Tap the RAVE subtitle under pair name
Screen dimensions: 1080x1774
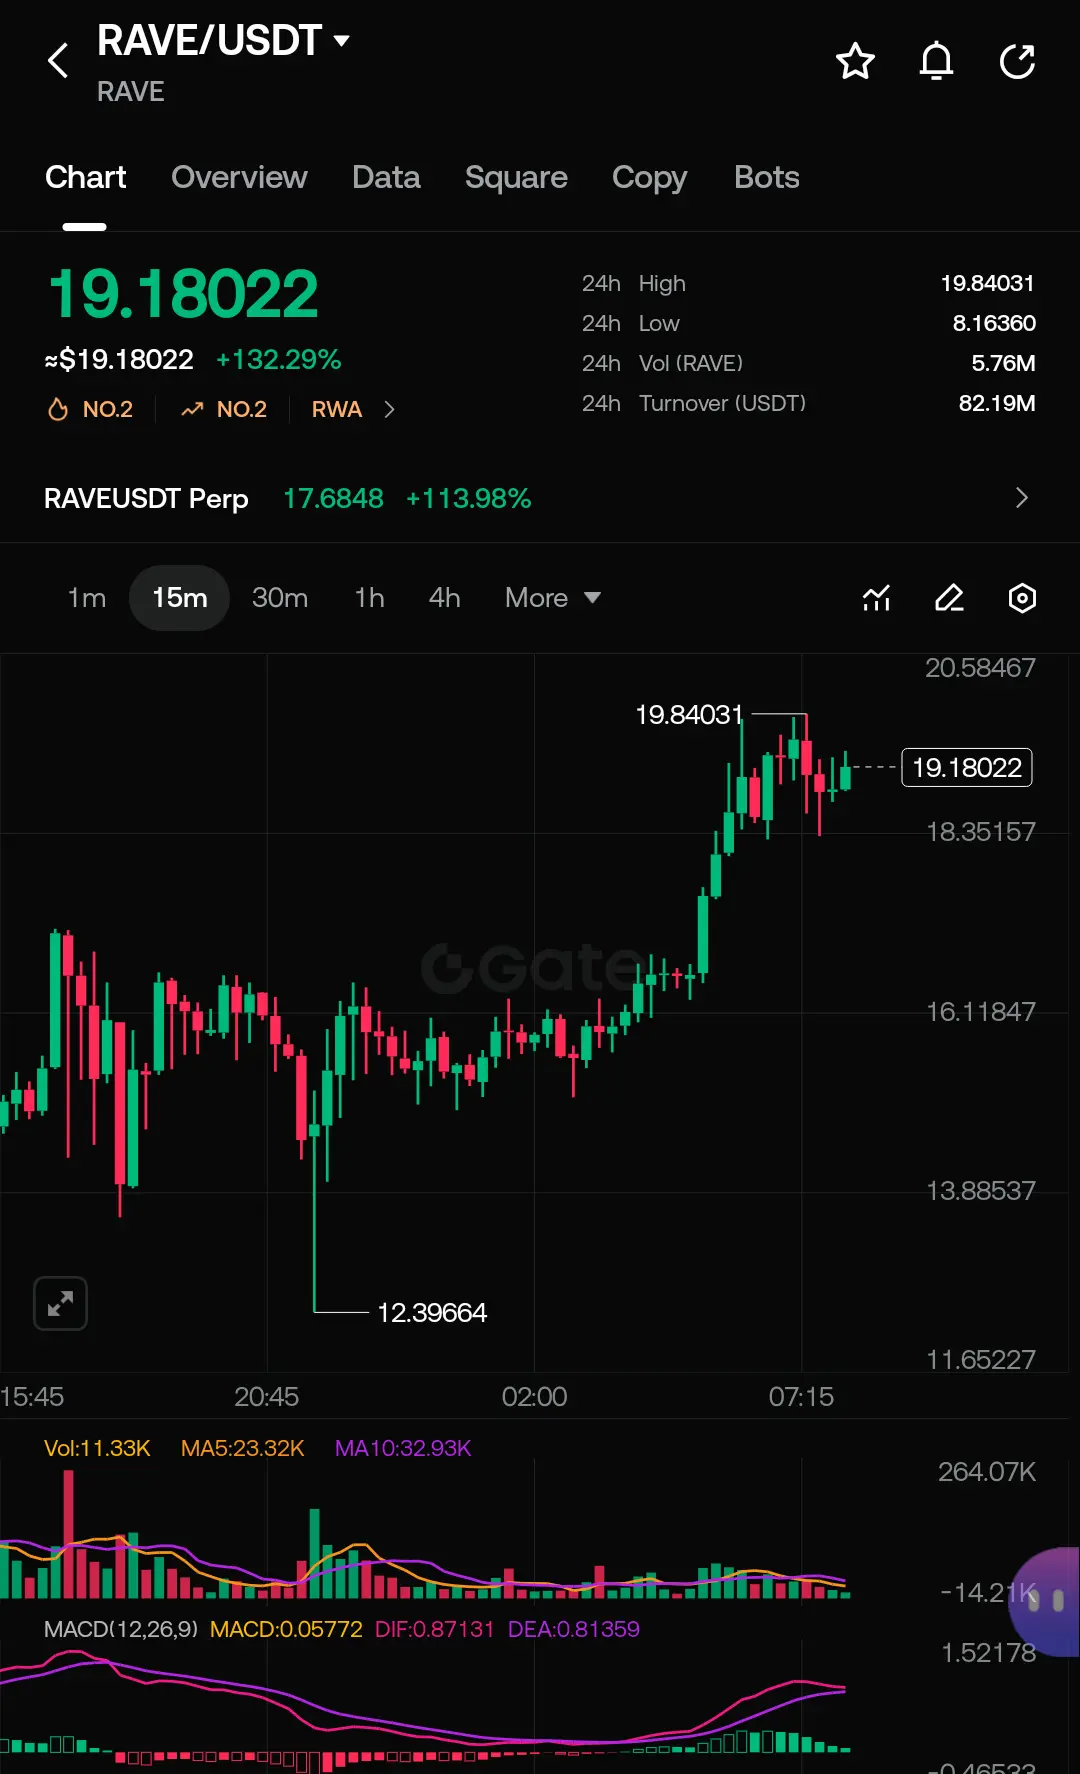coord(130,92)
